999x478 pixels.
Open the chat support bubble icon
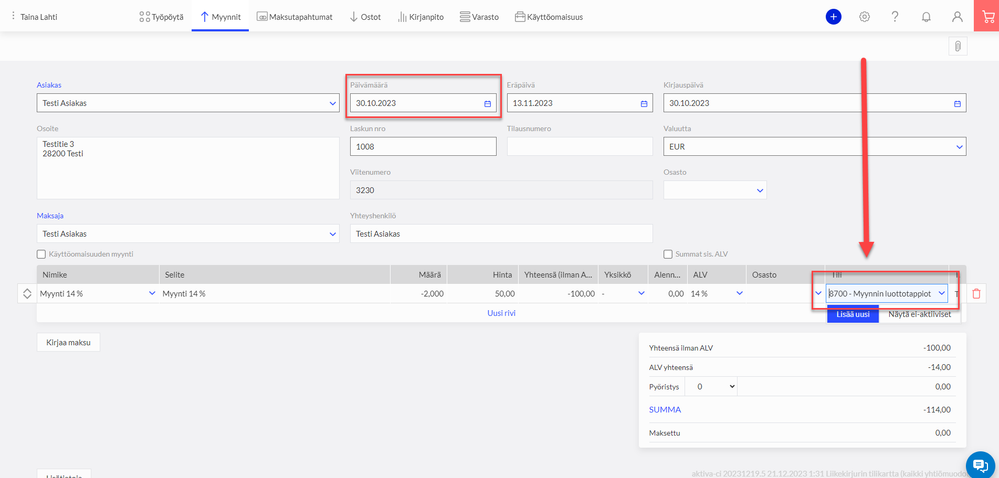[x=980, y=464]
